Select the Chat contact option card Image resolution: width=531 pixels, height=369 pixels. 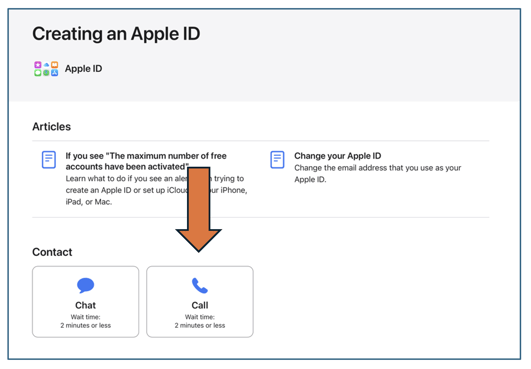pyautogui.click(x=85, y=302)
